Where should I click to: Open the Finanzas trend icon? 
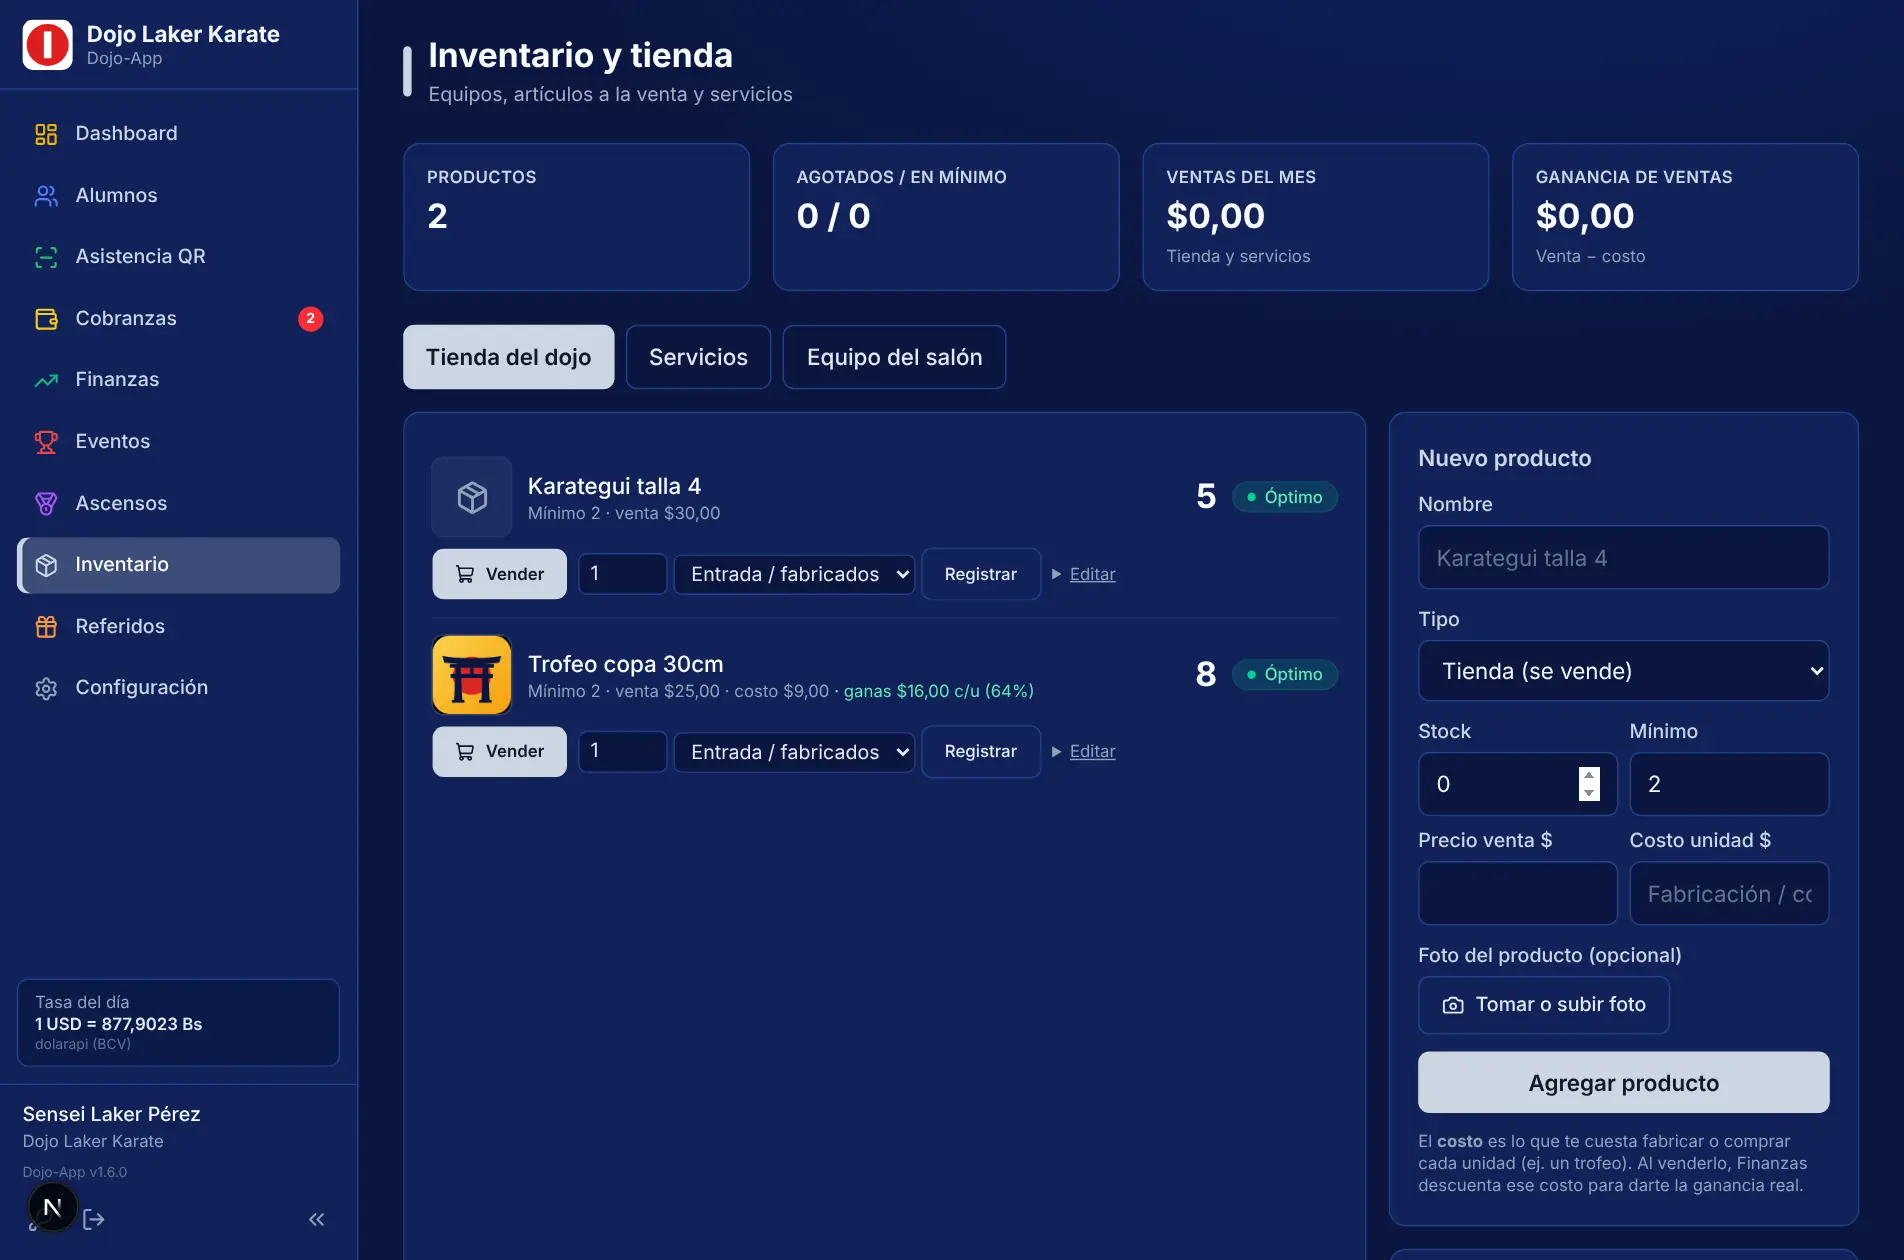46,380
